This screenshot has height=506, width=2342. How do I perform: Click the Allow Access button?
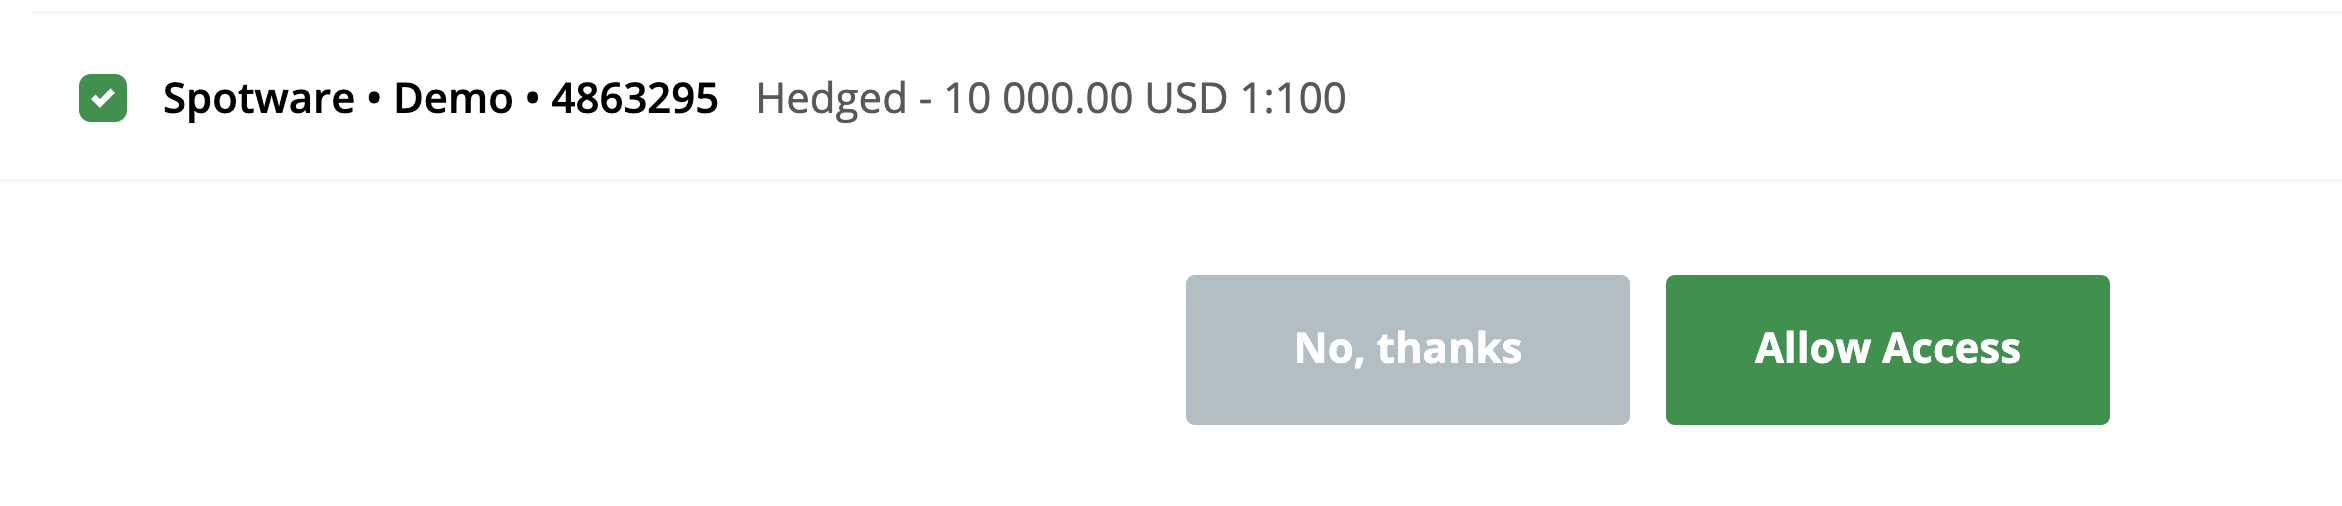click(x=1887, y=350)
